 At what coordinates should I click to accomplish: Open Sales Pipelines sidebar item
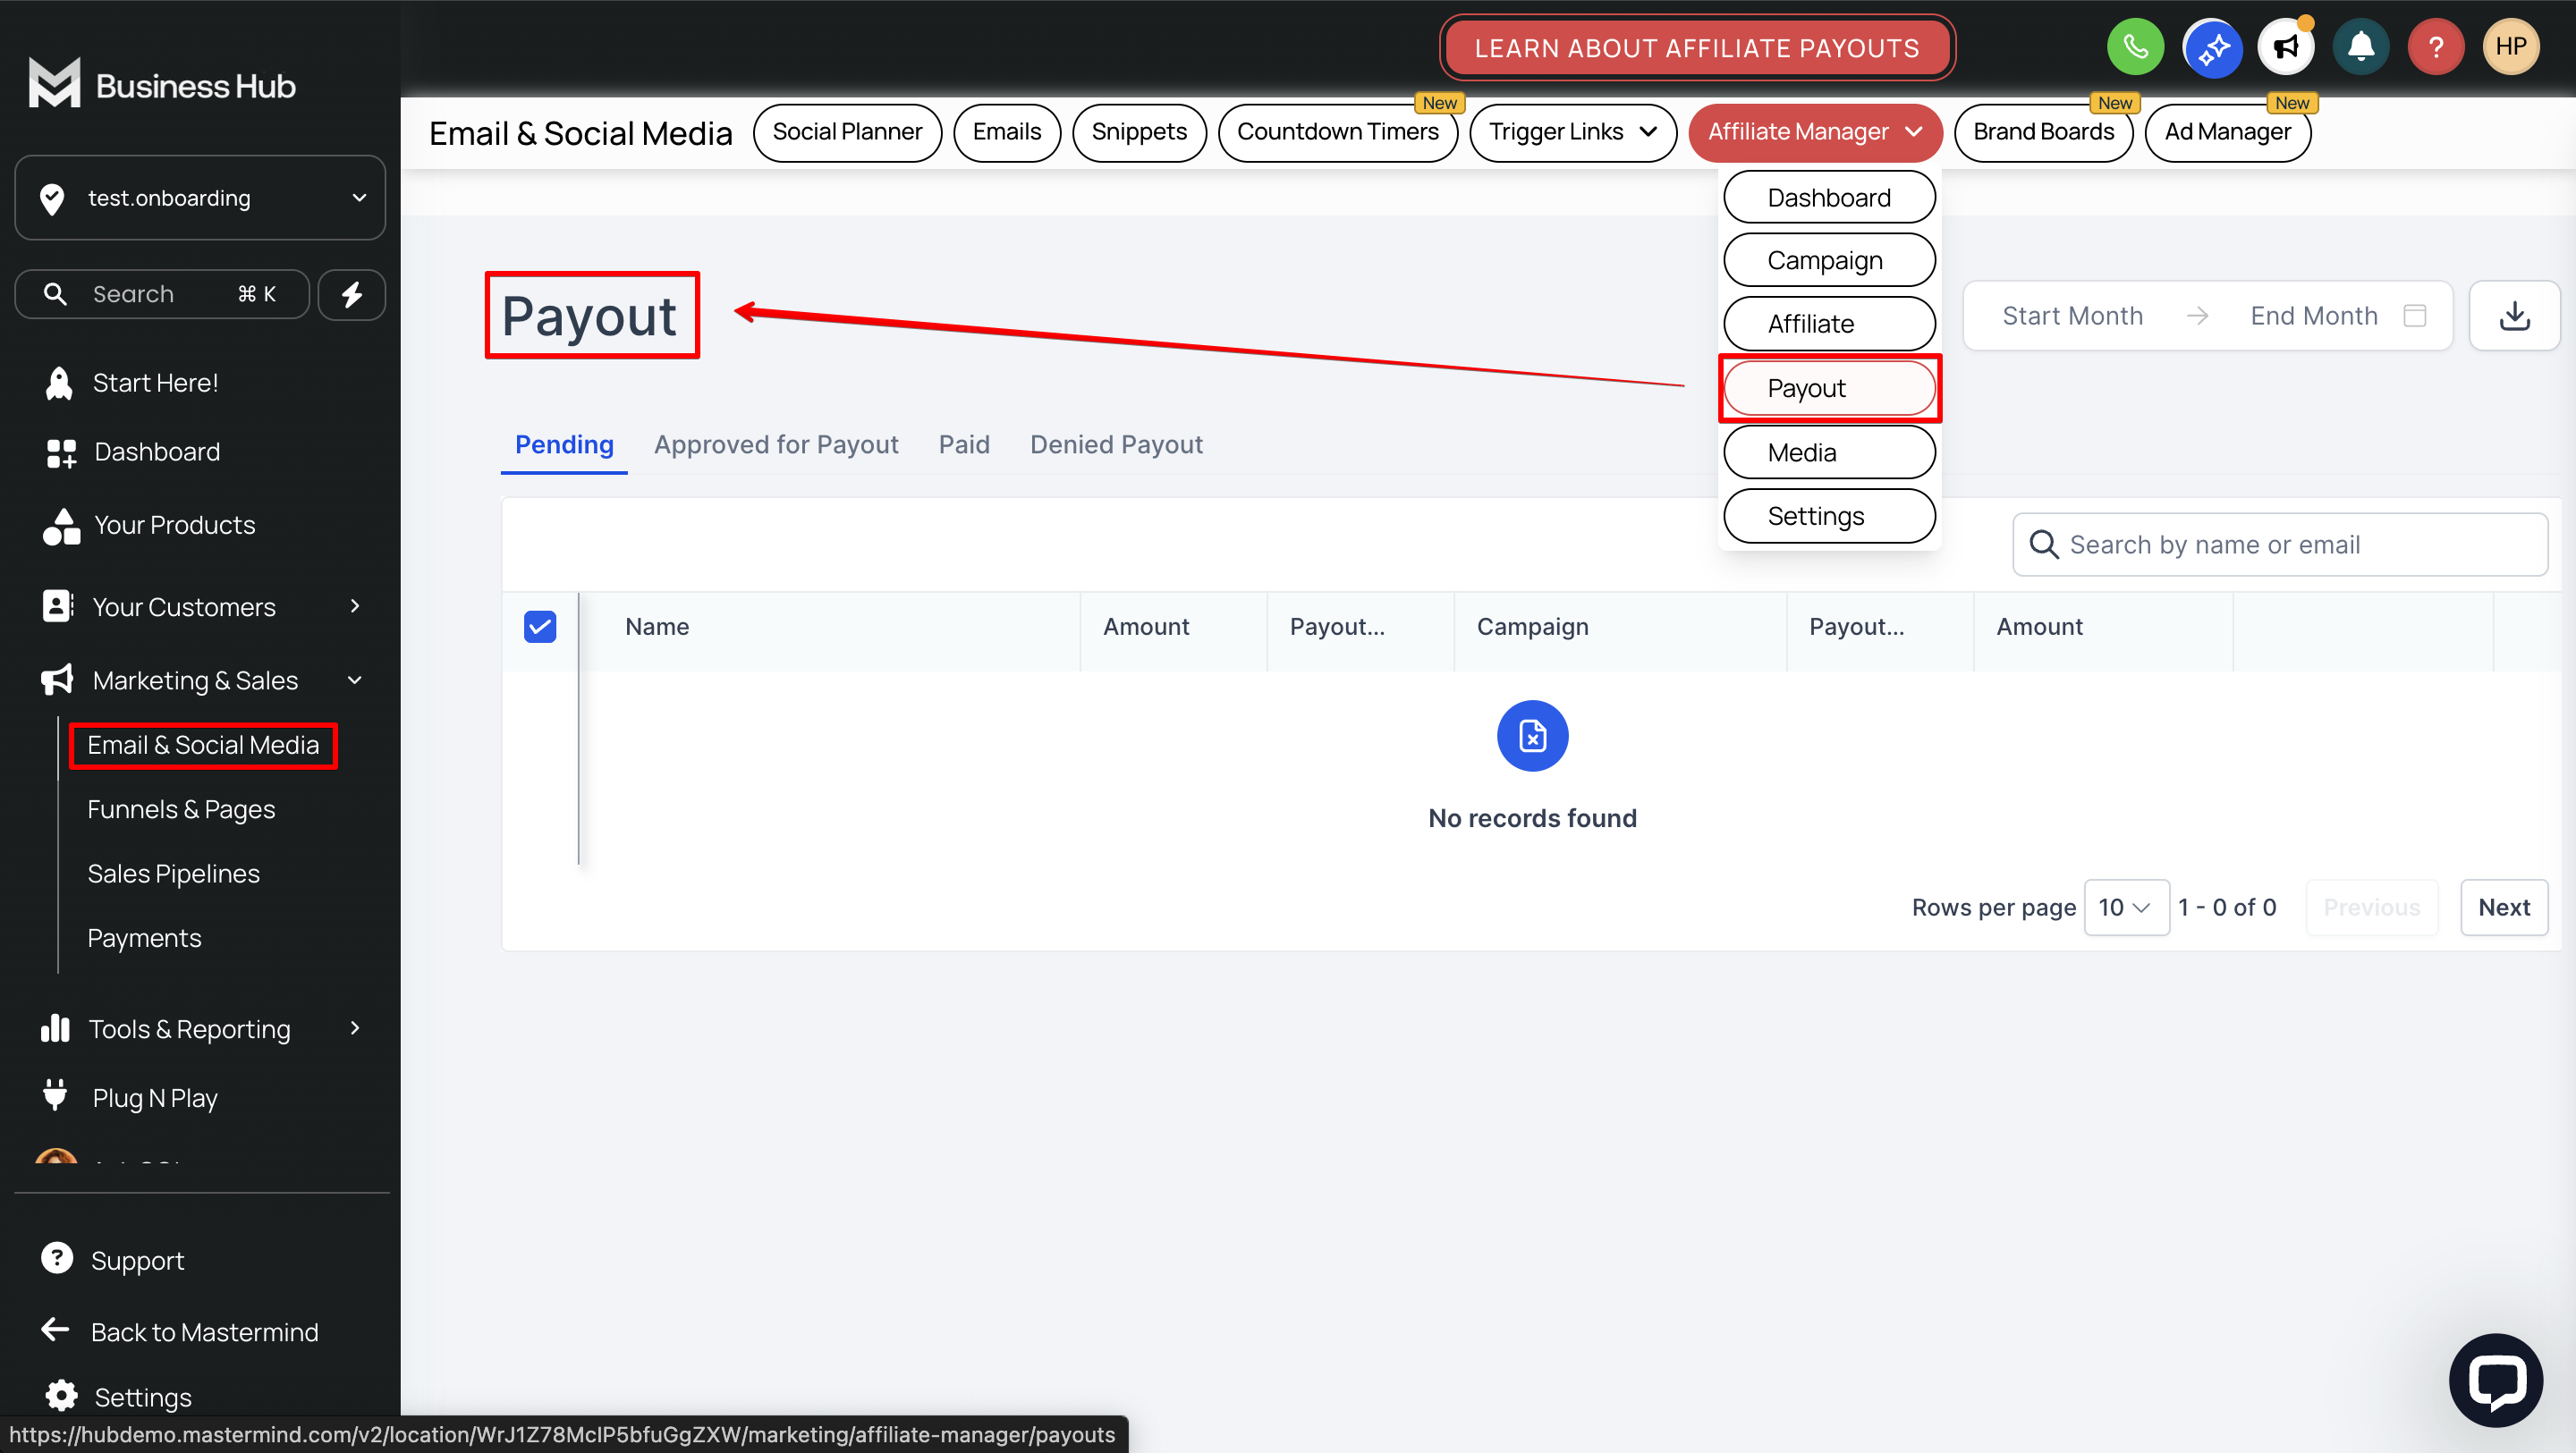point(173,874)
